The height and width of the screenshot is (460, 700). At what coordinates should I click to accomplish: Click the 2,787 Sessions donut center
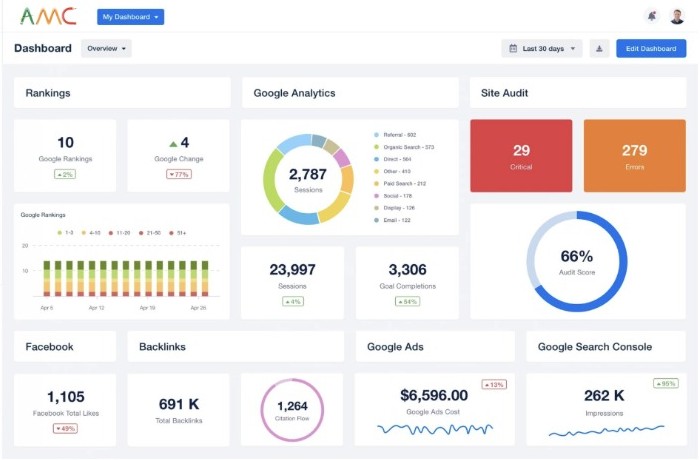click(x=308, y=180)
